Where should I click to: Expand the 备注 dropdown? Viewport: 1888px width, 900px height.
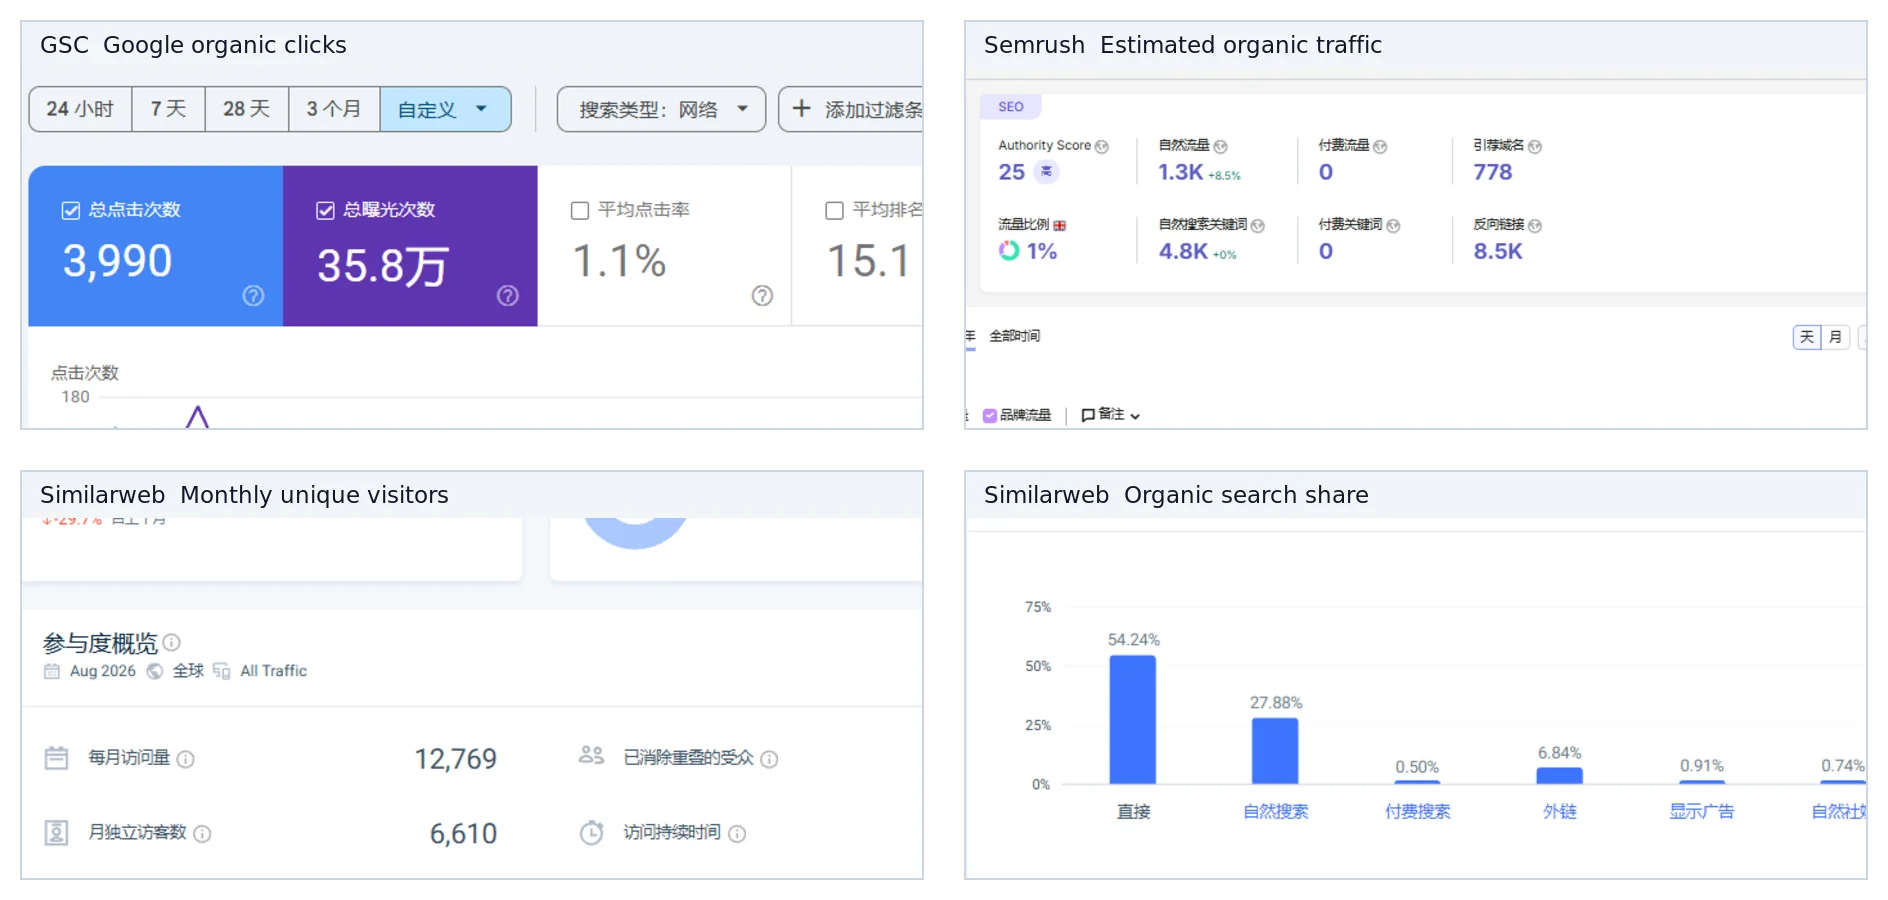click(x=1135, y=416)
